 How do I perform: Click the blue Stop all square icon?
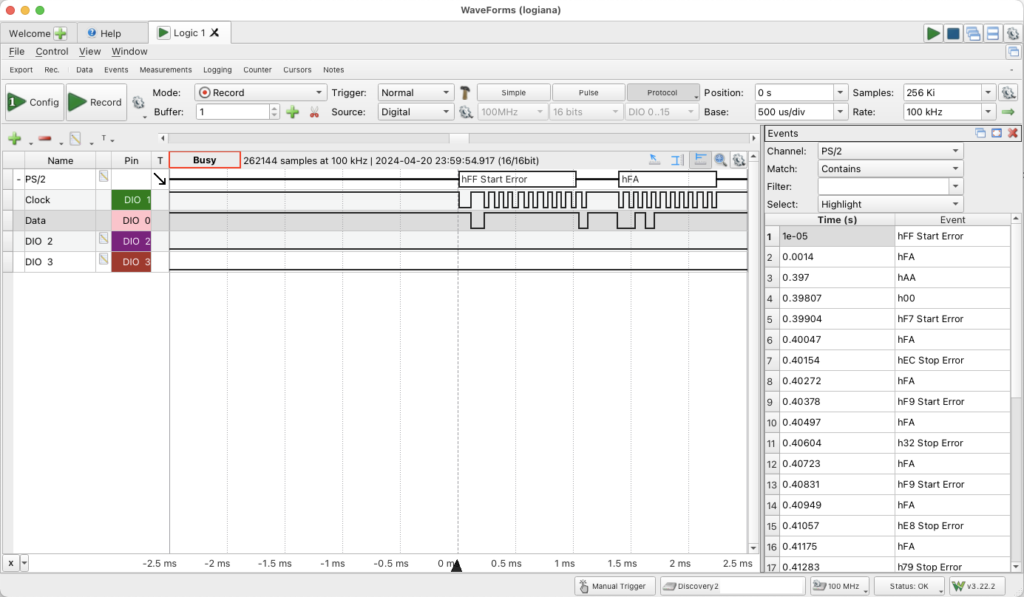tap(953, 33)
